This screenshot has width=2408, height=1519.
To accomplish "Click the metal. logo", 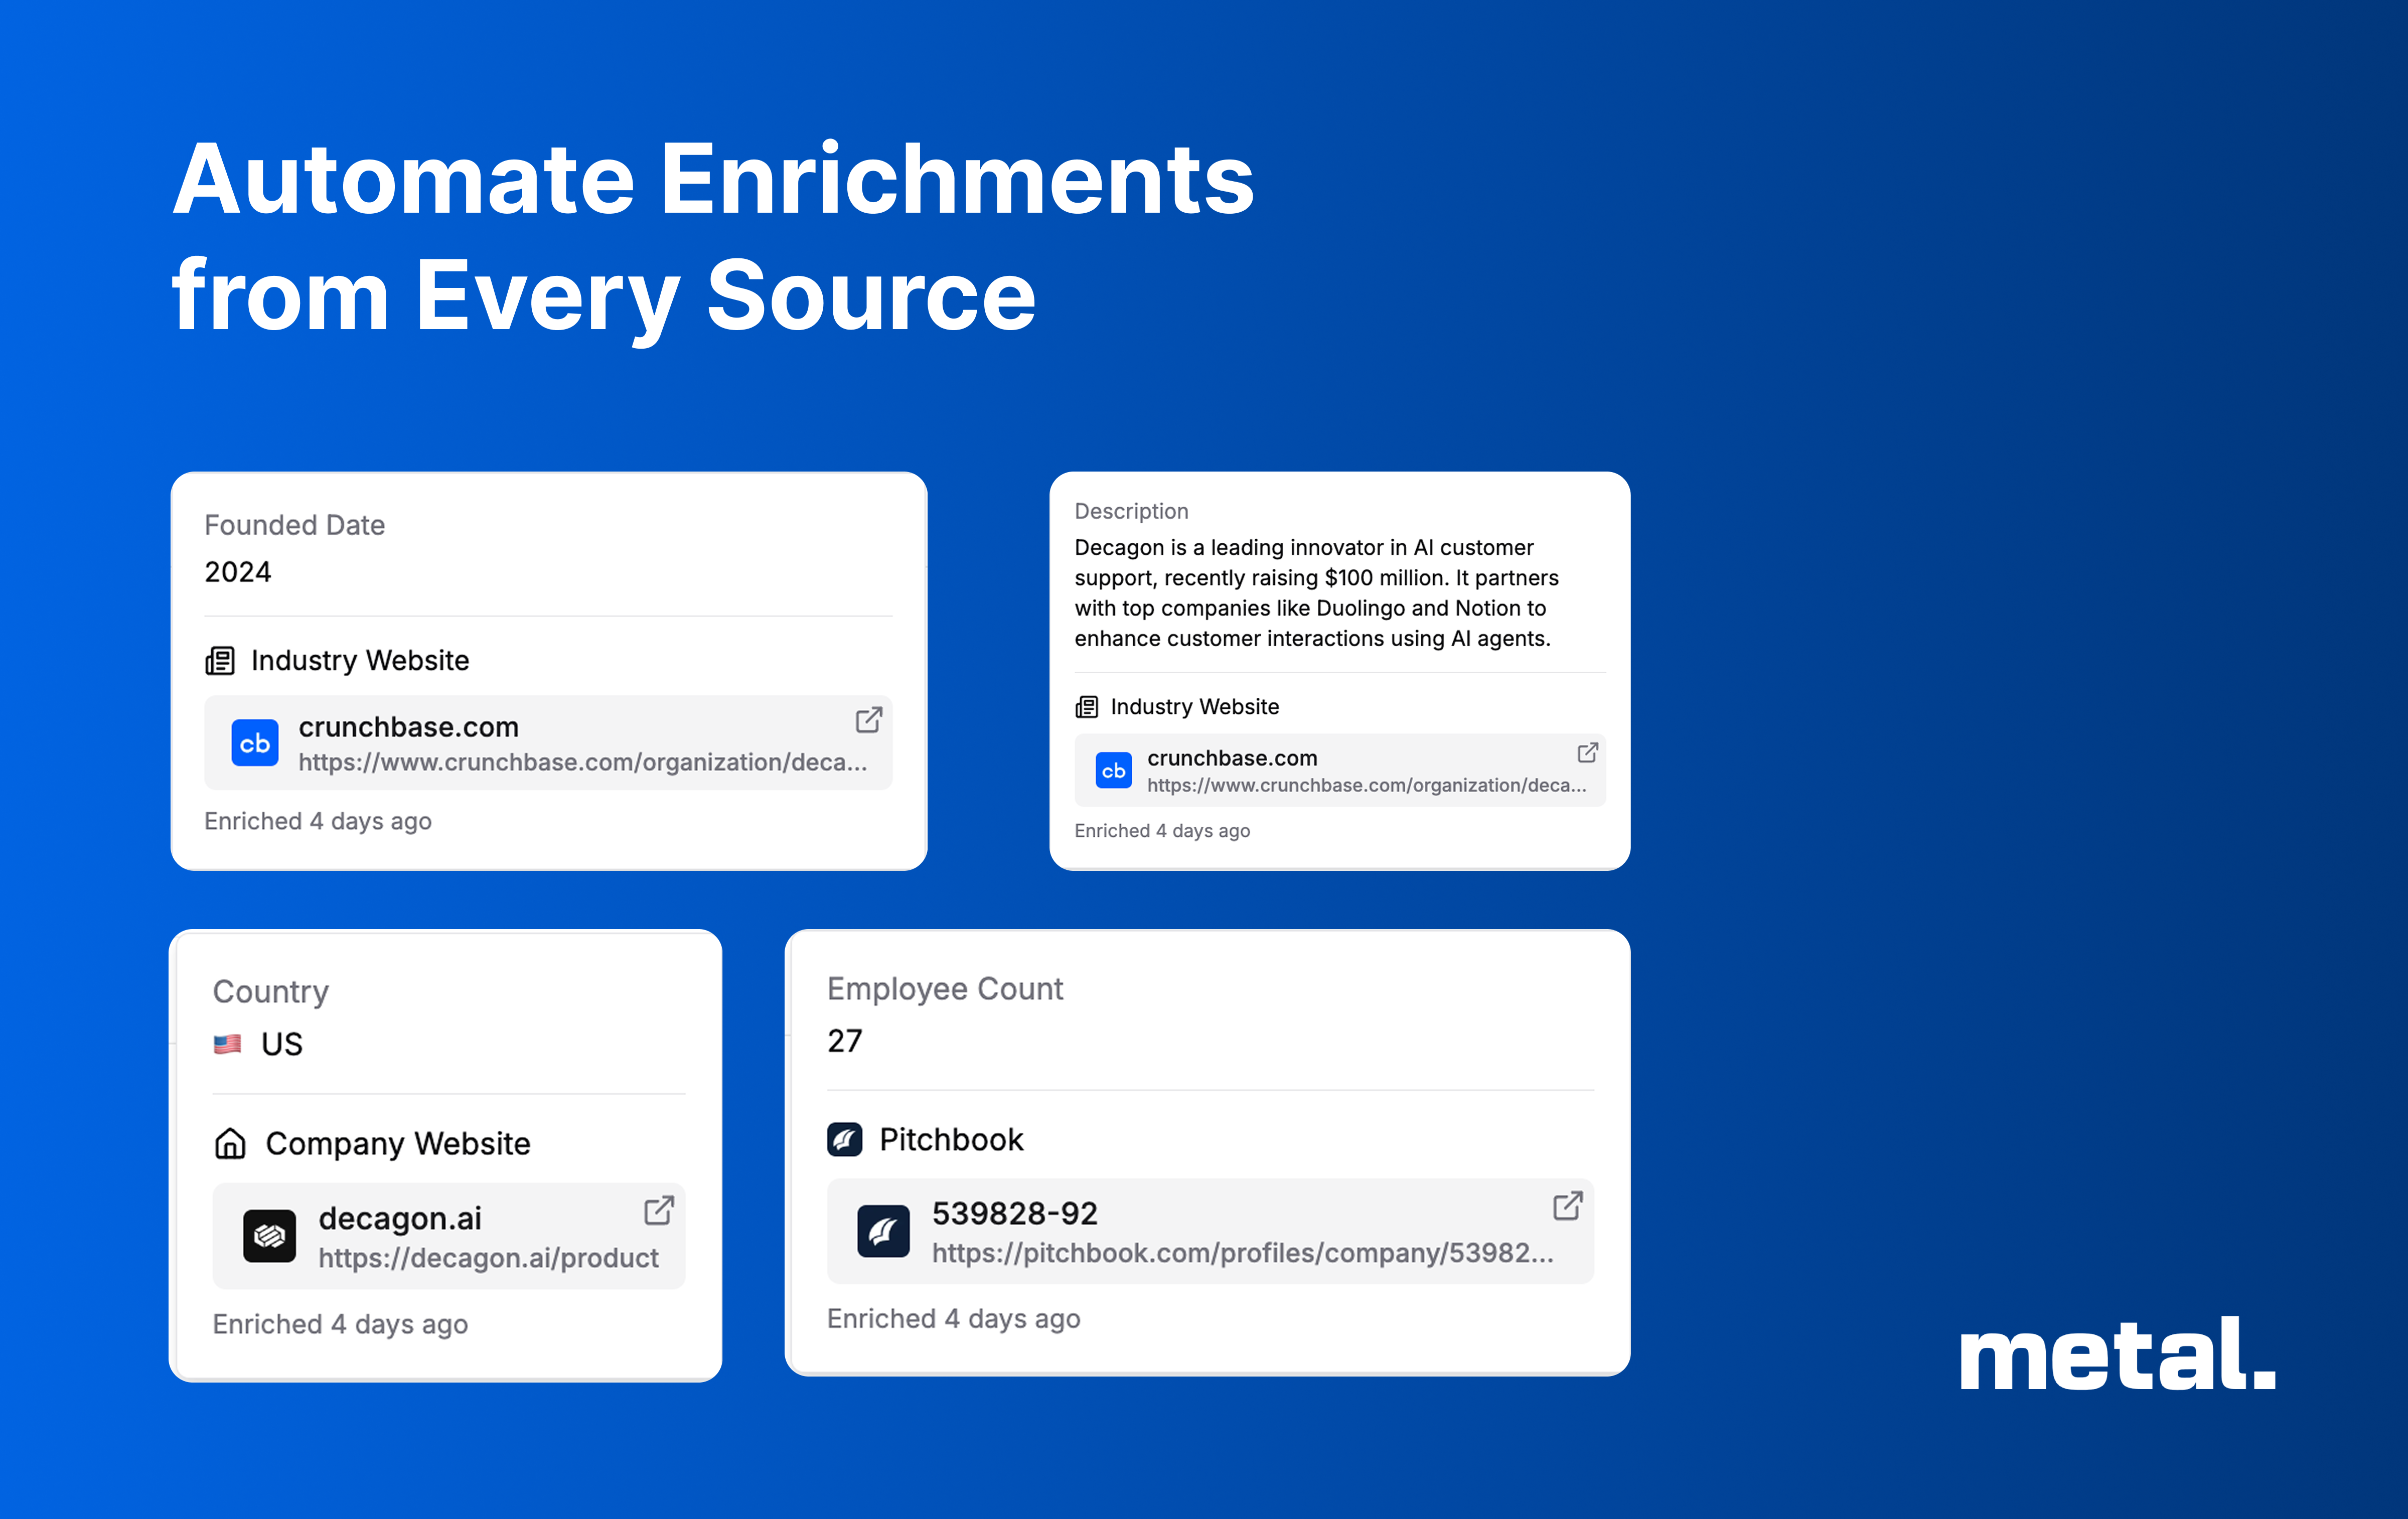I will click(2116, 1355).
